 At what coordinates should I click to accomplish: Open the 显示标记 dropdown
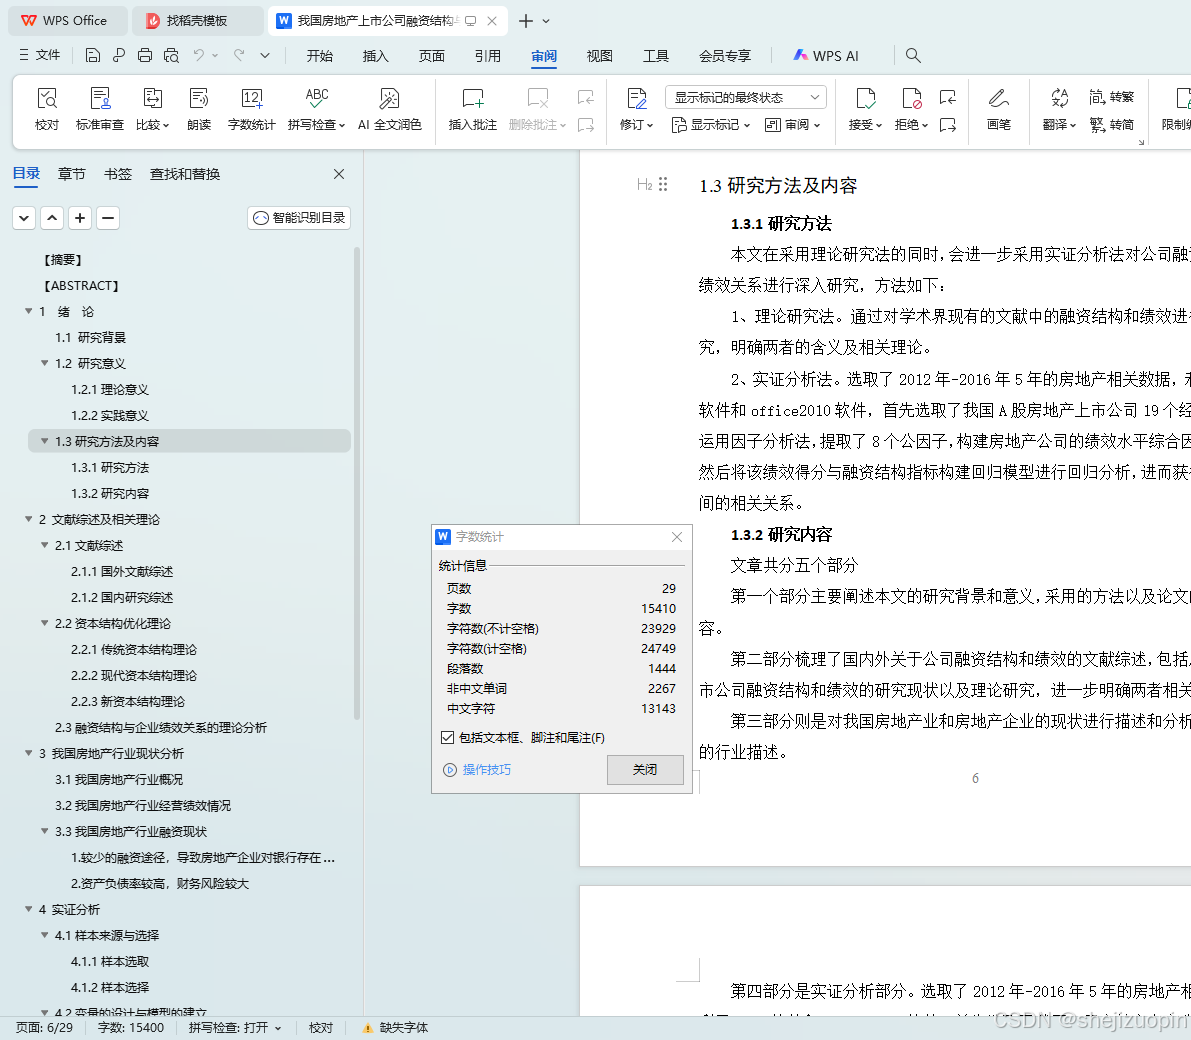[711, 125]
